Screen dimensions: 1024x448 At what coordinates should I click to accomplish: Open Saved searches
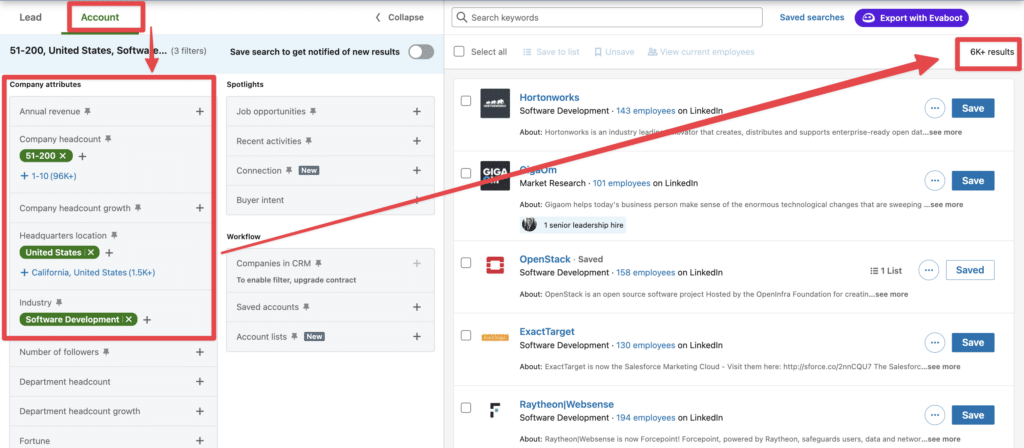(x=812, y=18)
